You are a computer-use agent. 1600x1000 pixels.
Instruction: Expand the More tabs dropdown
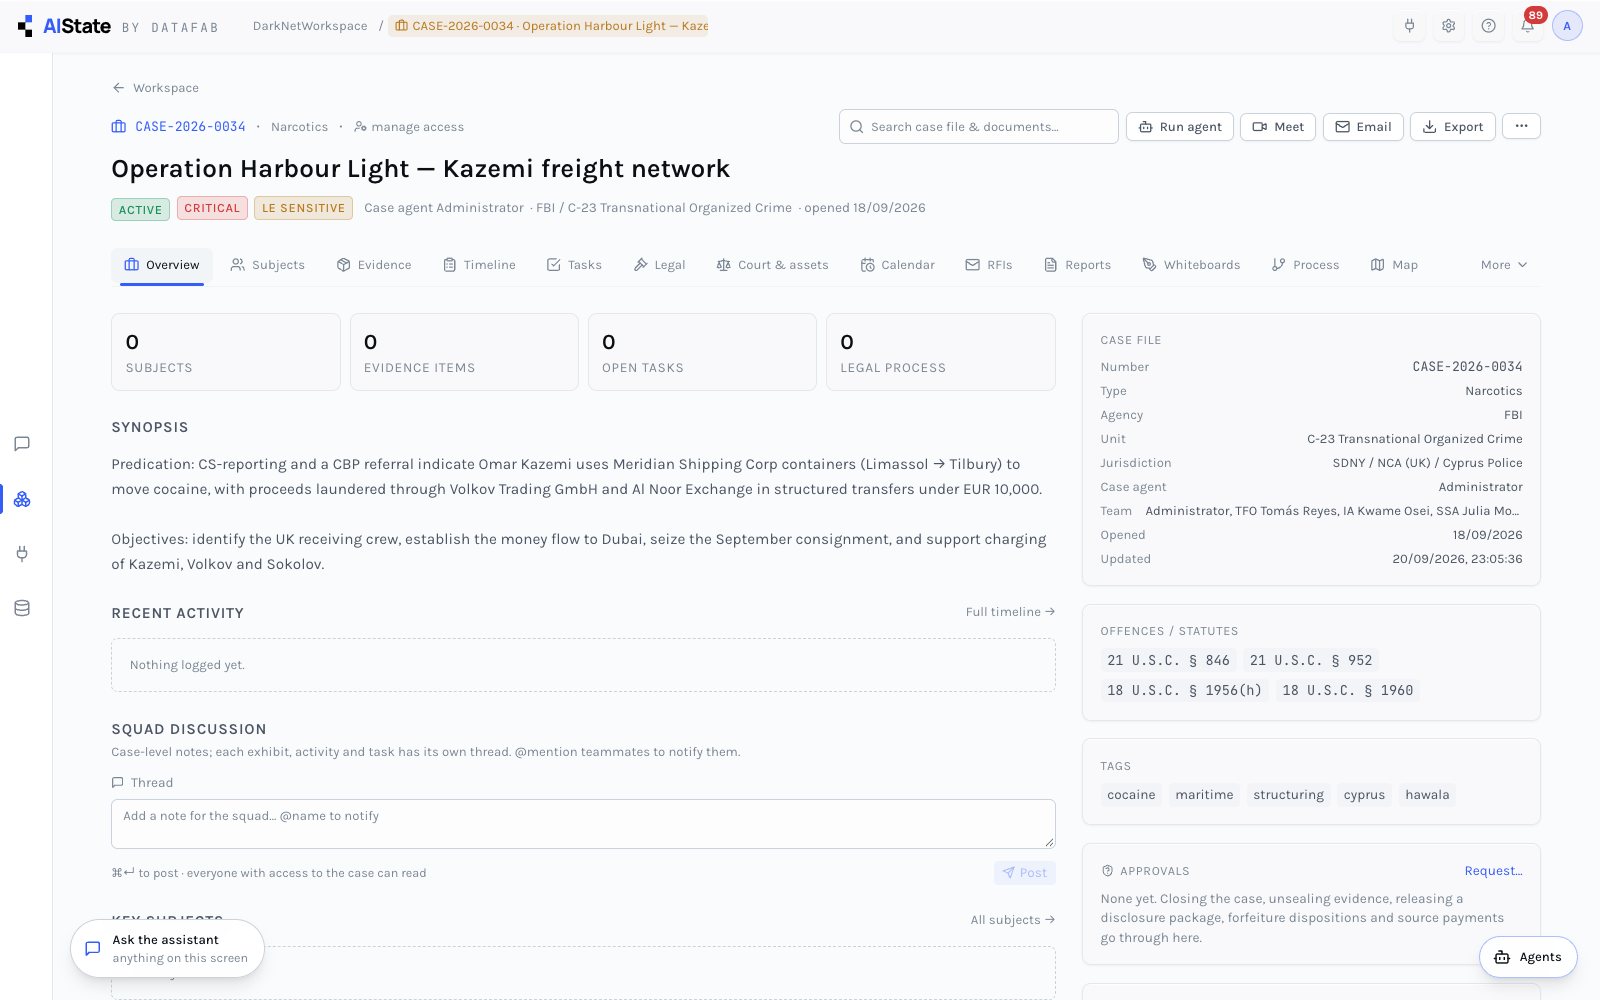1504,265
